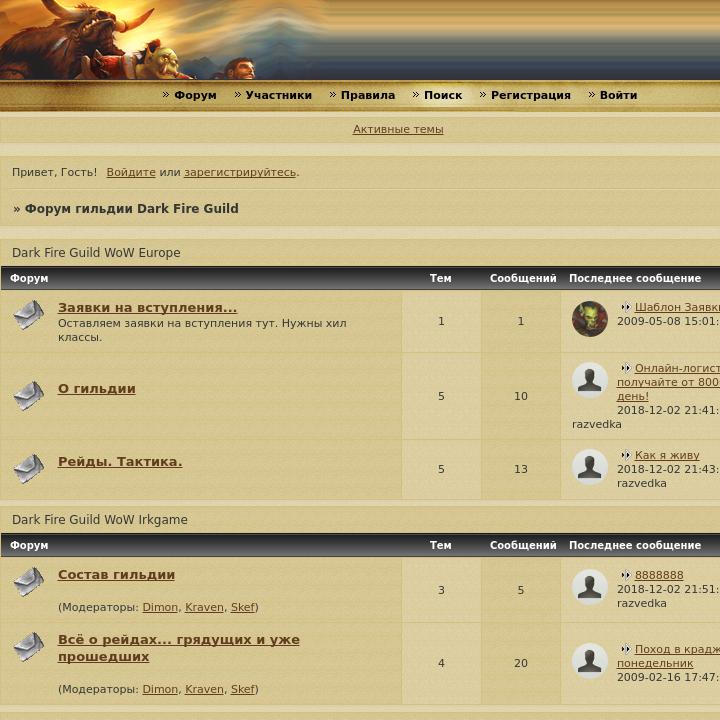Click default avatar in Состав гильдии row
The height and width of the screenshot is (720, 720).
point(590,587)
